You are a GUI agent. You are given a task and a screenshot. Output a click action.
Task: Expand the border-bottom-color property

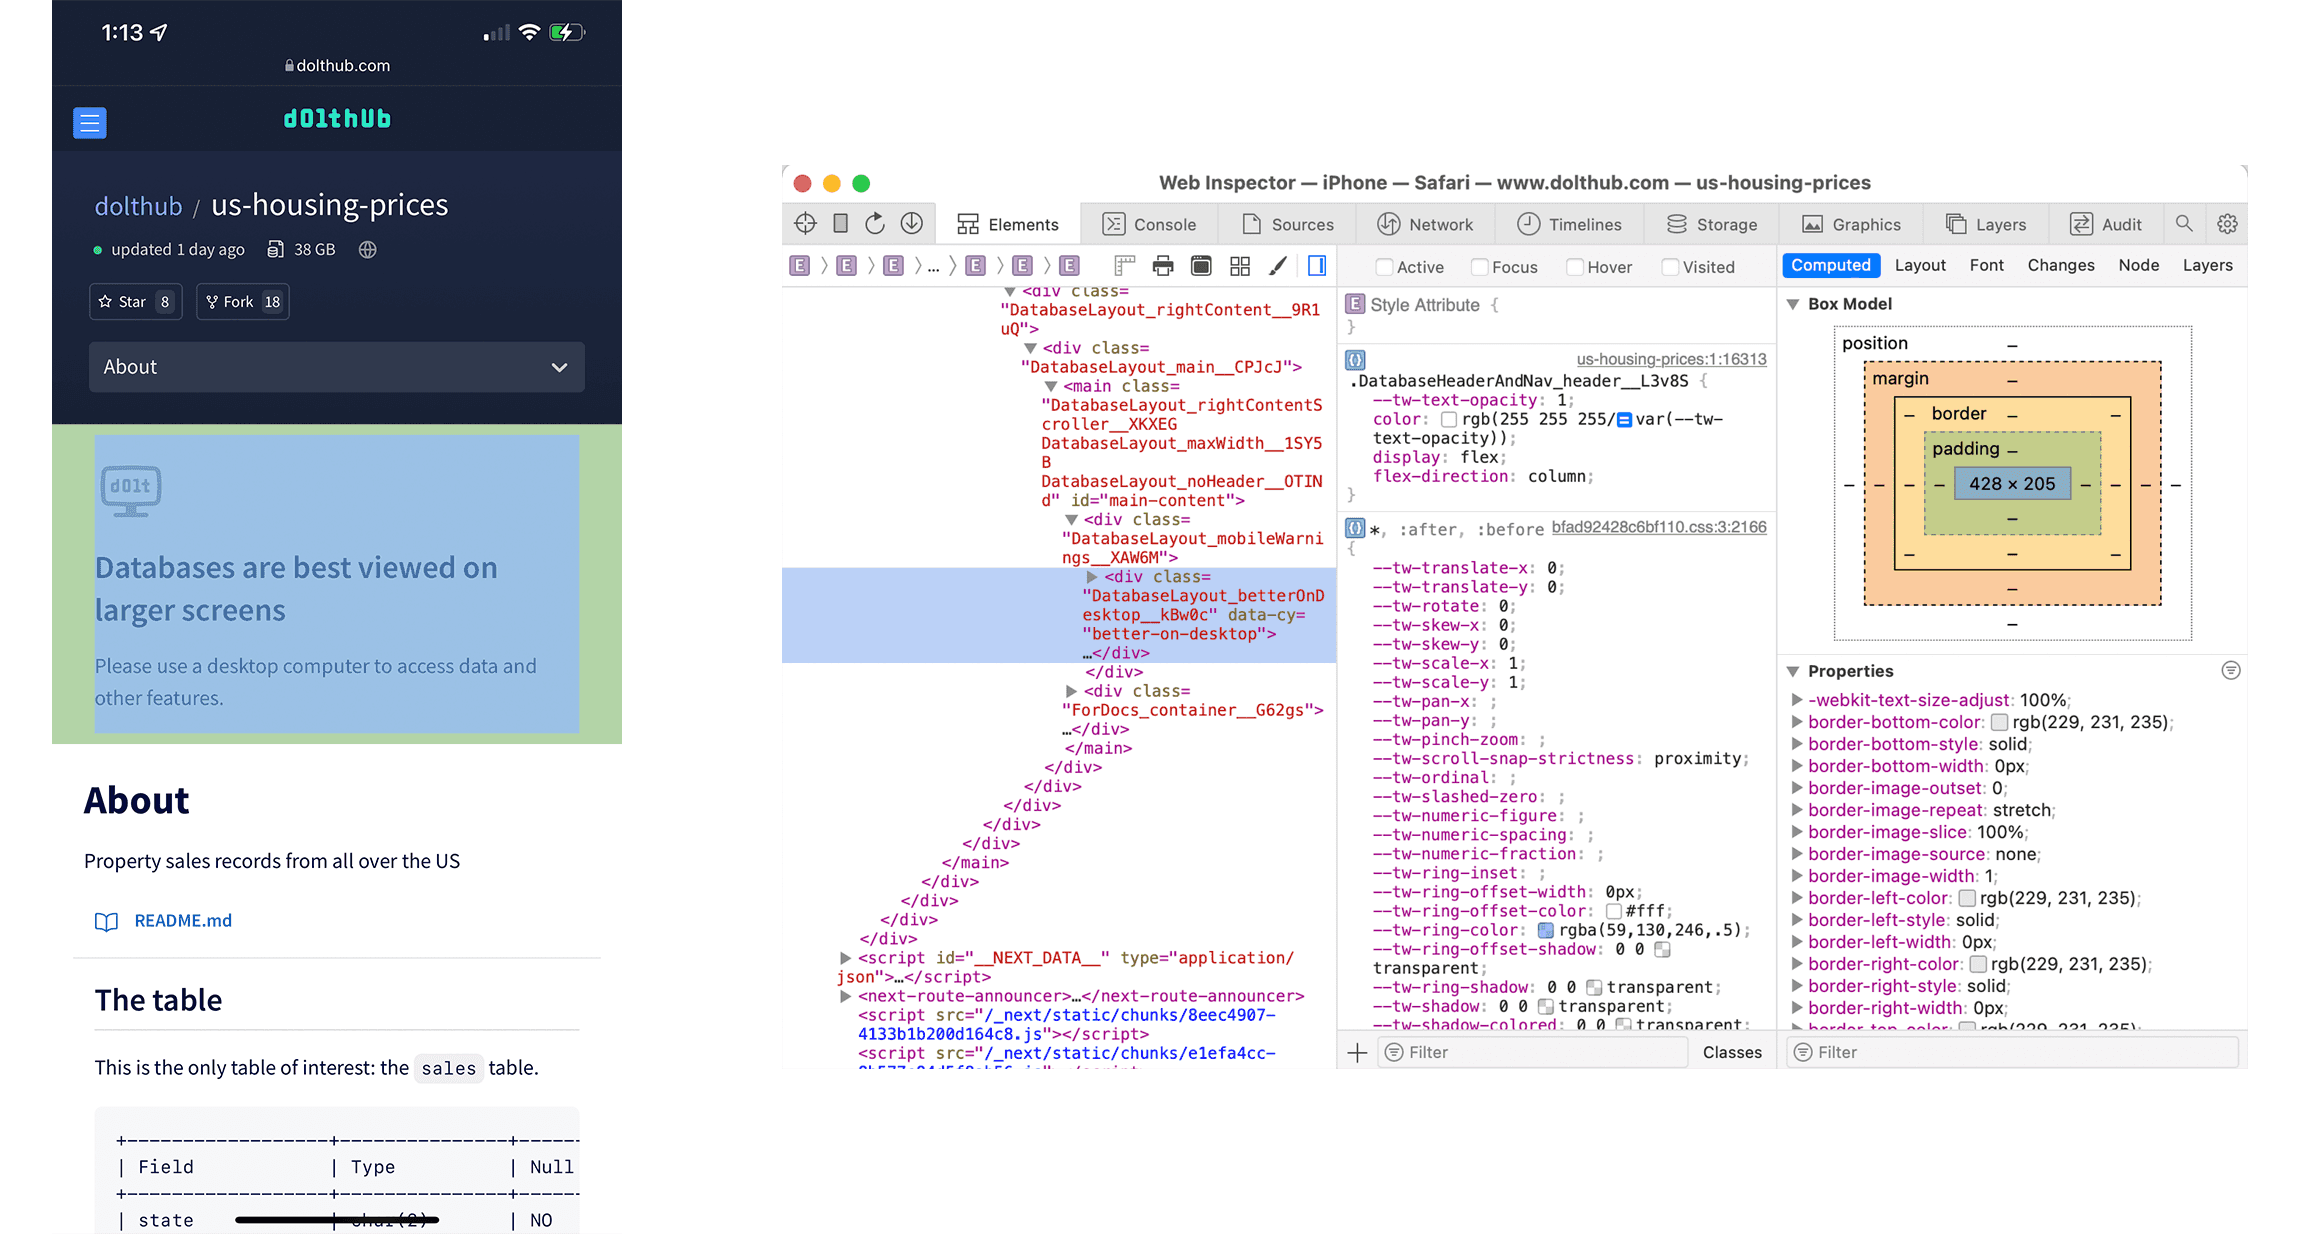[1797, 722]
